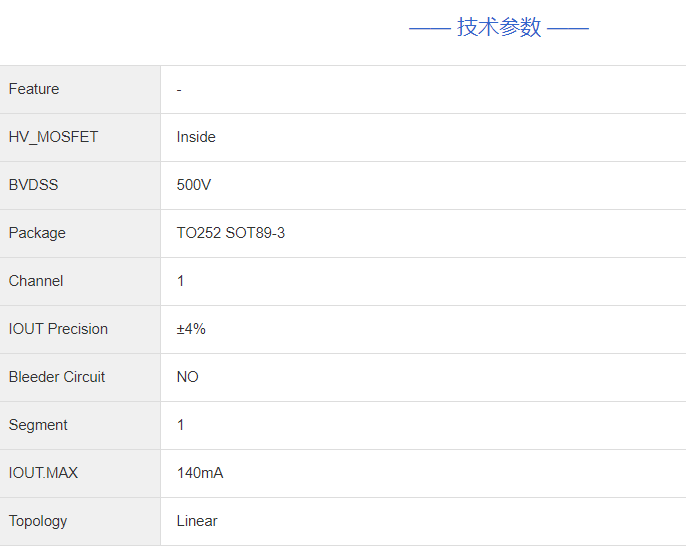
Task: Select the Channel parameter label
Action: (36, 281)
